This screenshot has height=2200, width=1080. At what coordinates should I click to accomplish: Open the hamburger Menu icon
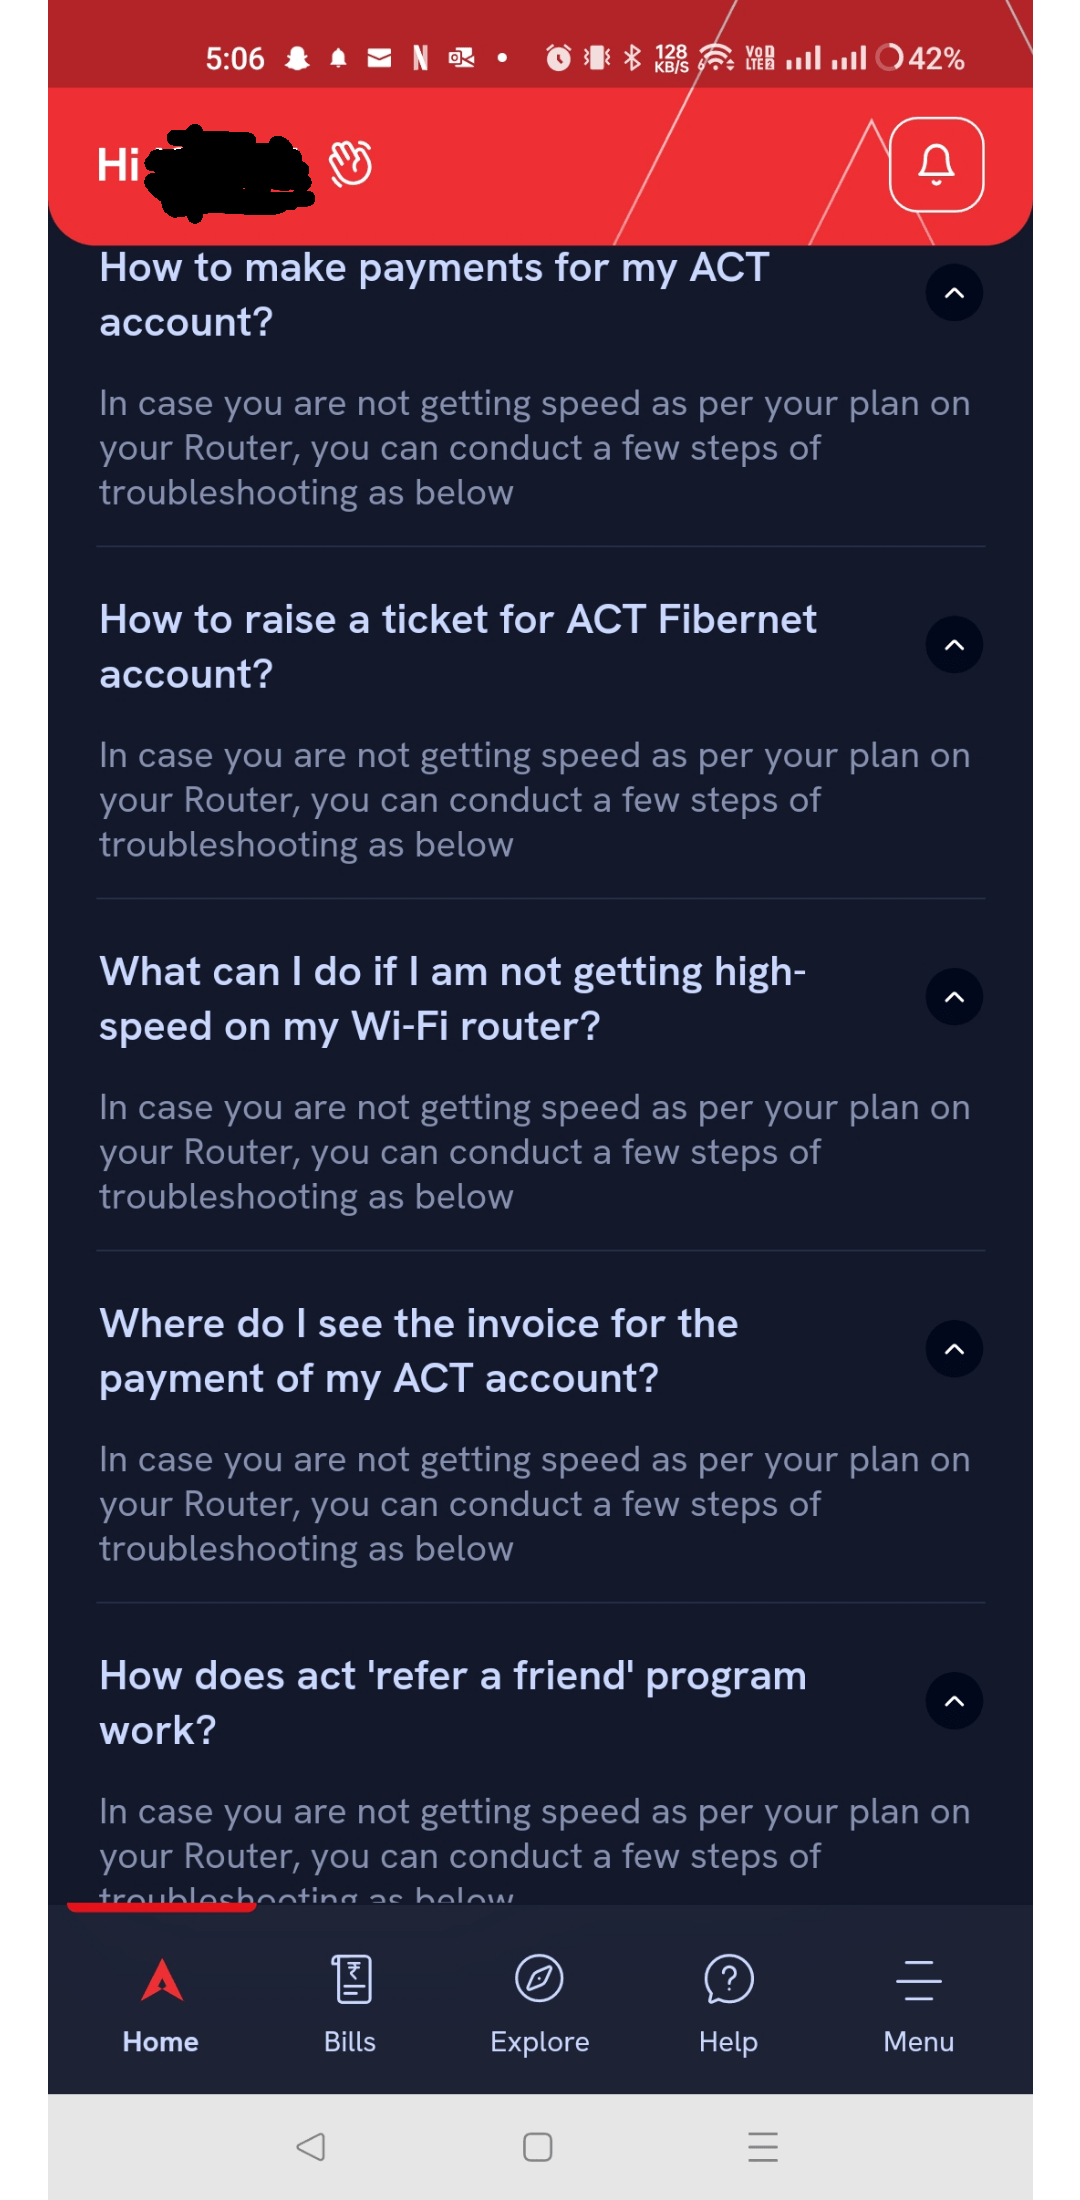[x=918, y=1980]
